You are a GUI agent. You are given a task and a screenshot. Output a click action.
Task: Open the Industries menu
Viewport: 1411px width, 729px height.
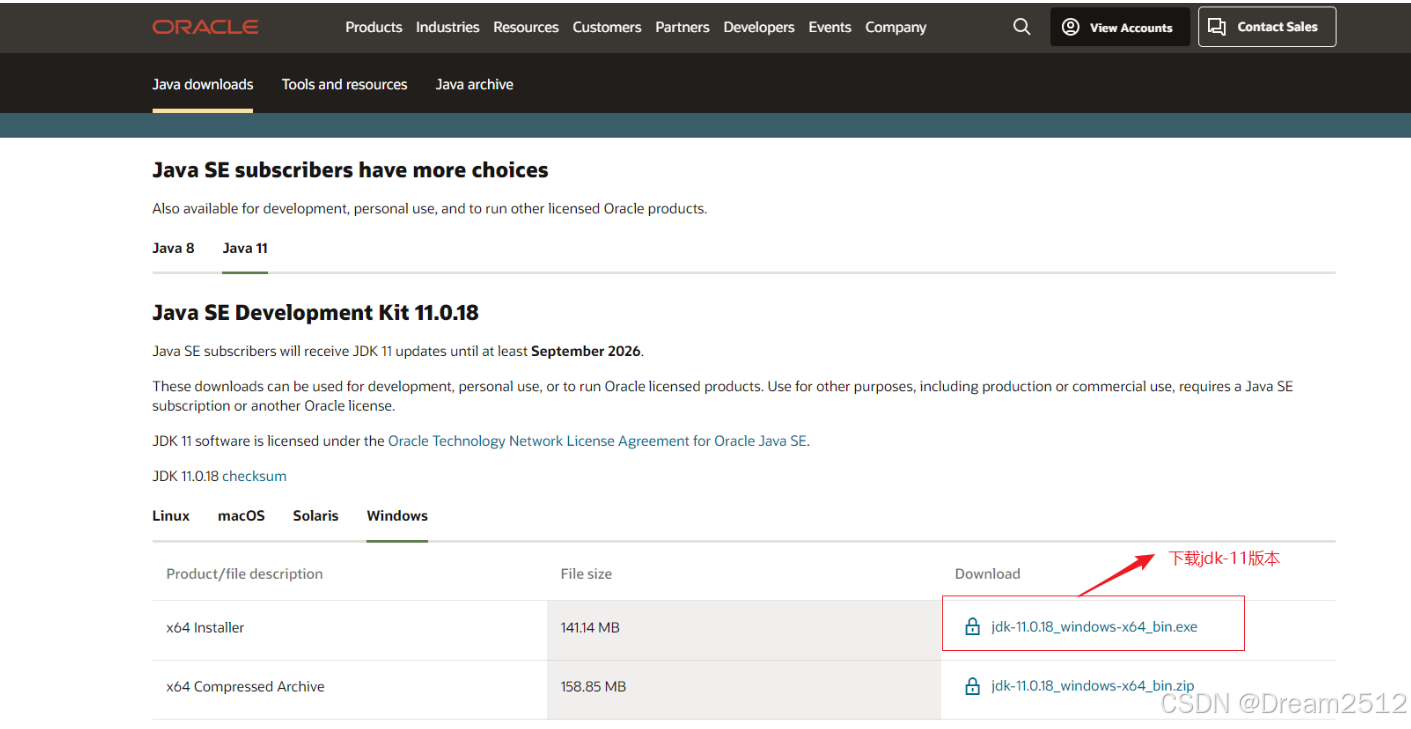448,27
